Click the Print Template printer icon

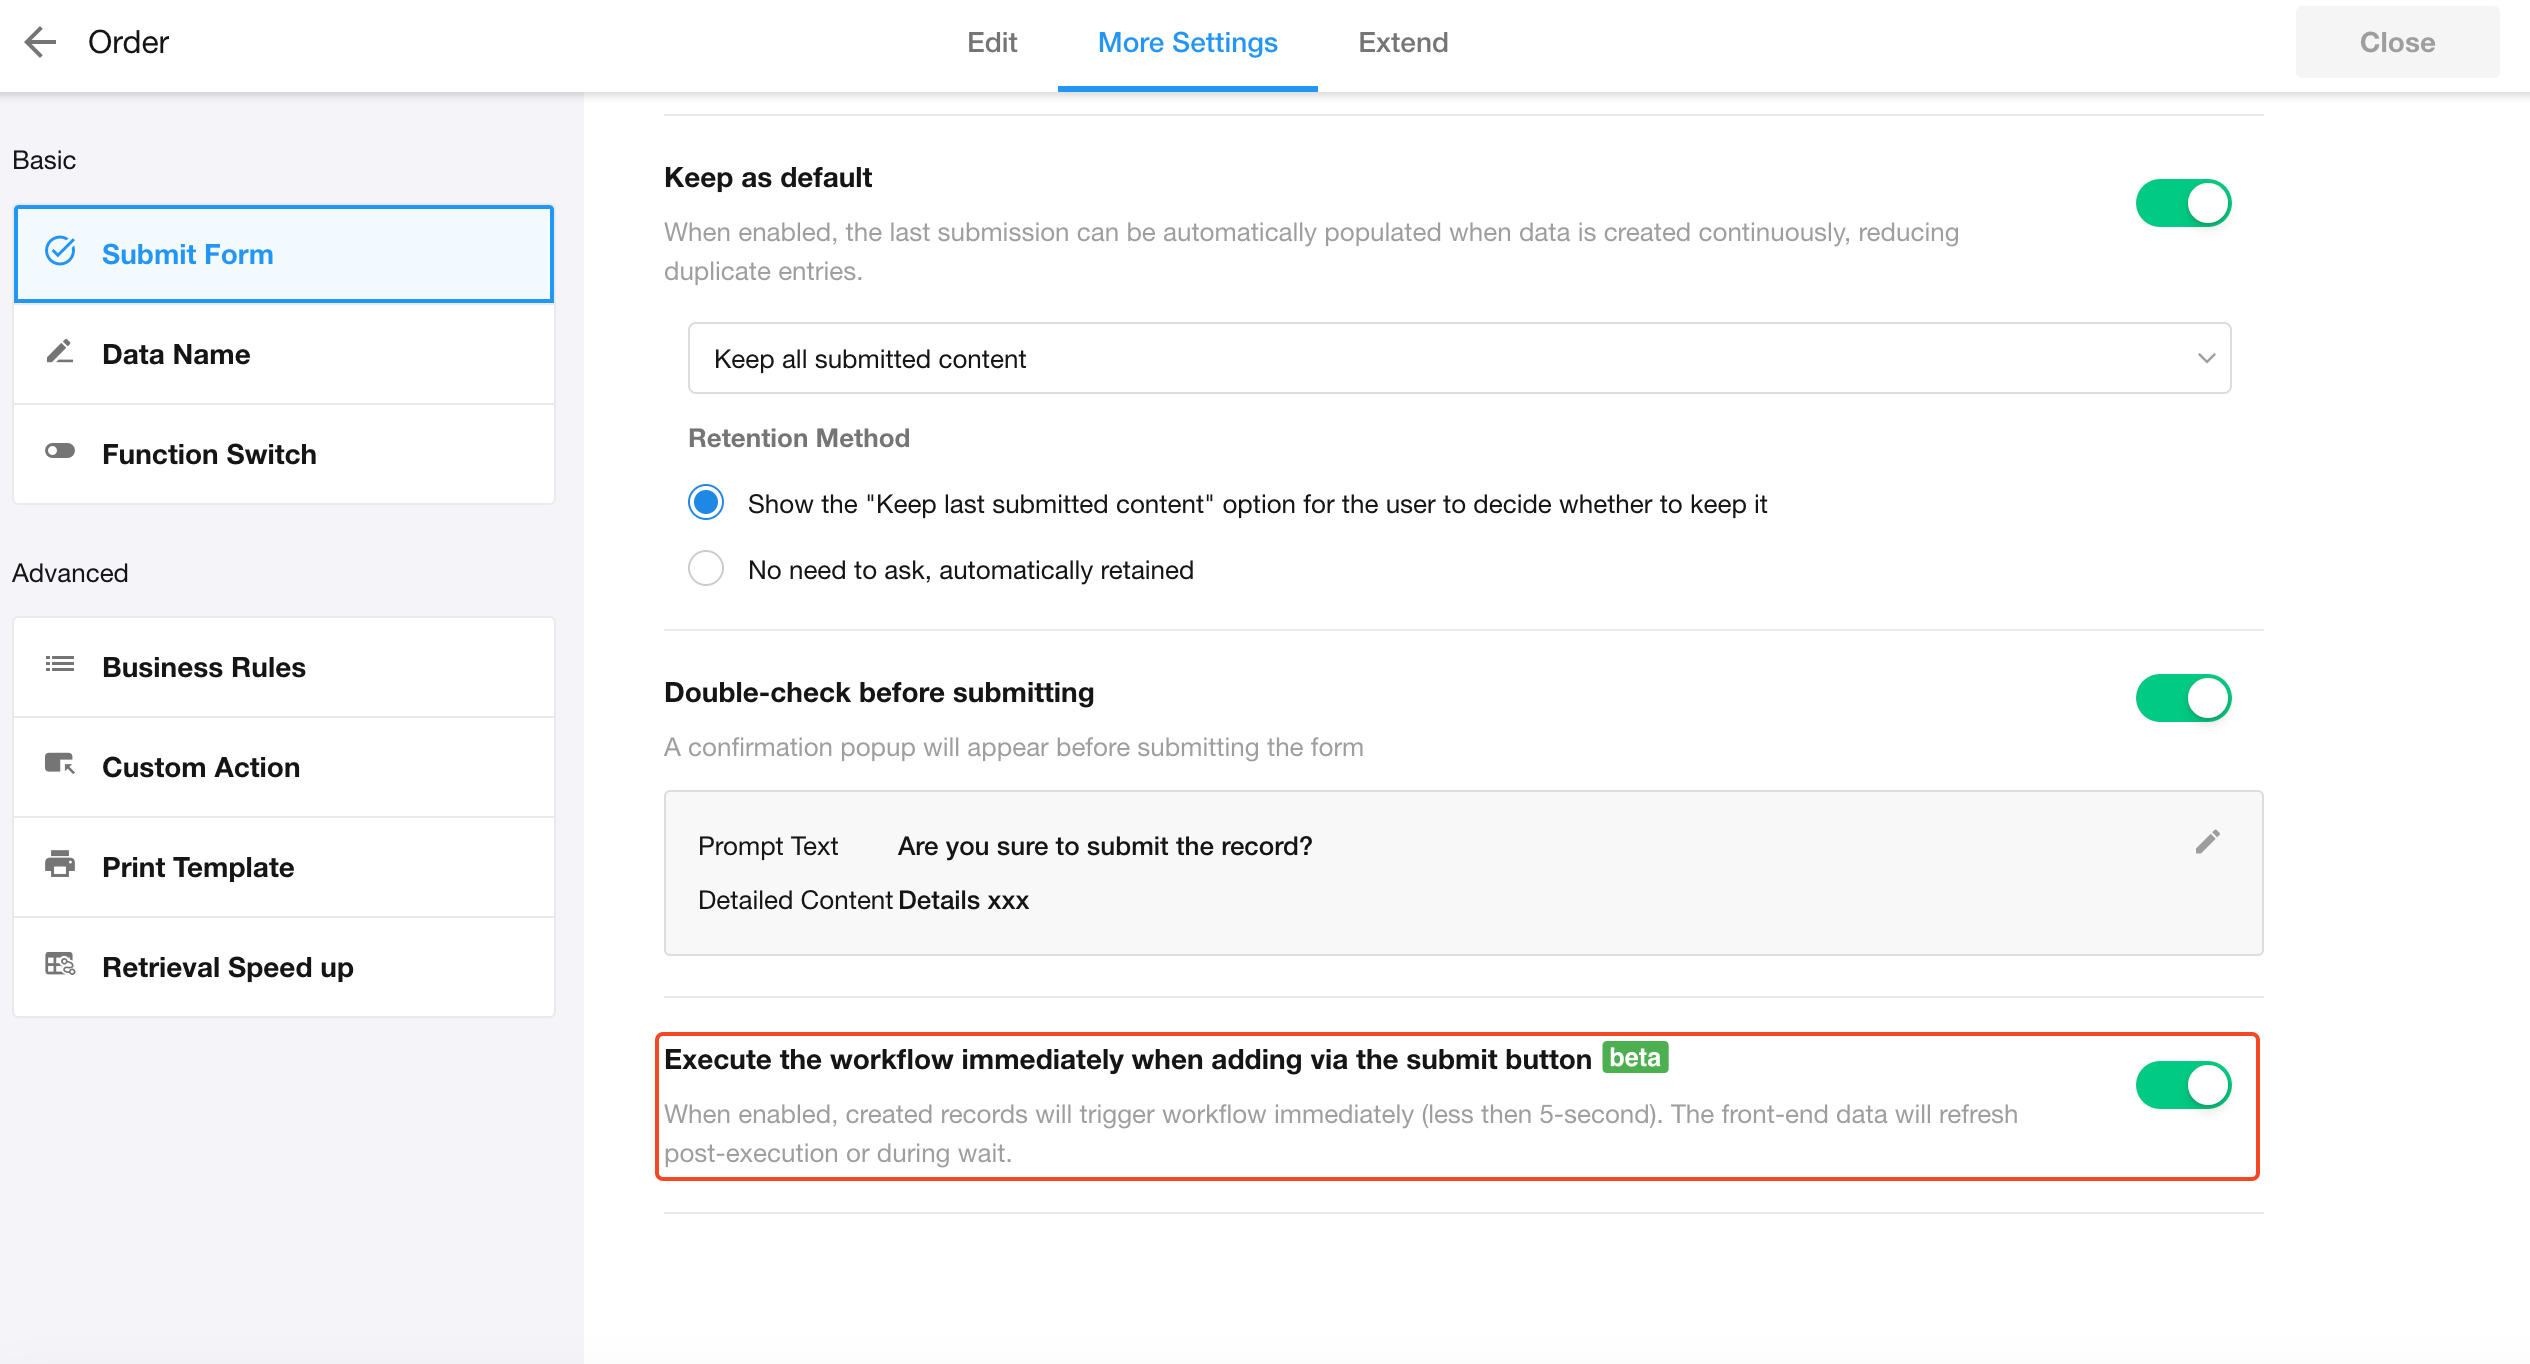pos(60,865)
